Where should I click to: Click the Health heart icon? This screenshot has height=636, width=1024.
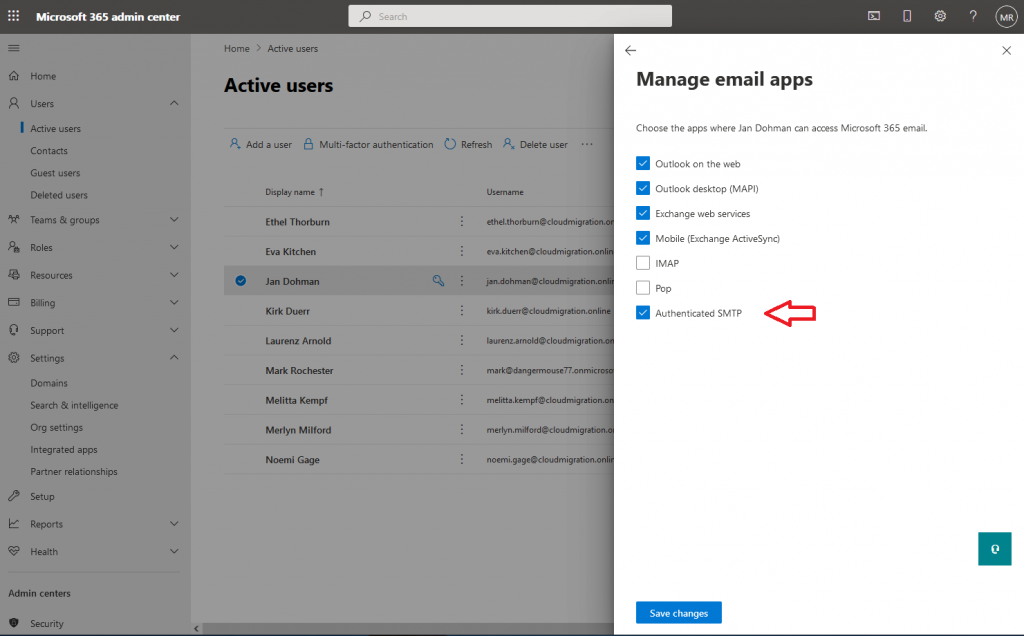click(x=14, y=551)
